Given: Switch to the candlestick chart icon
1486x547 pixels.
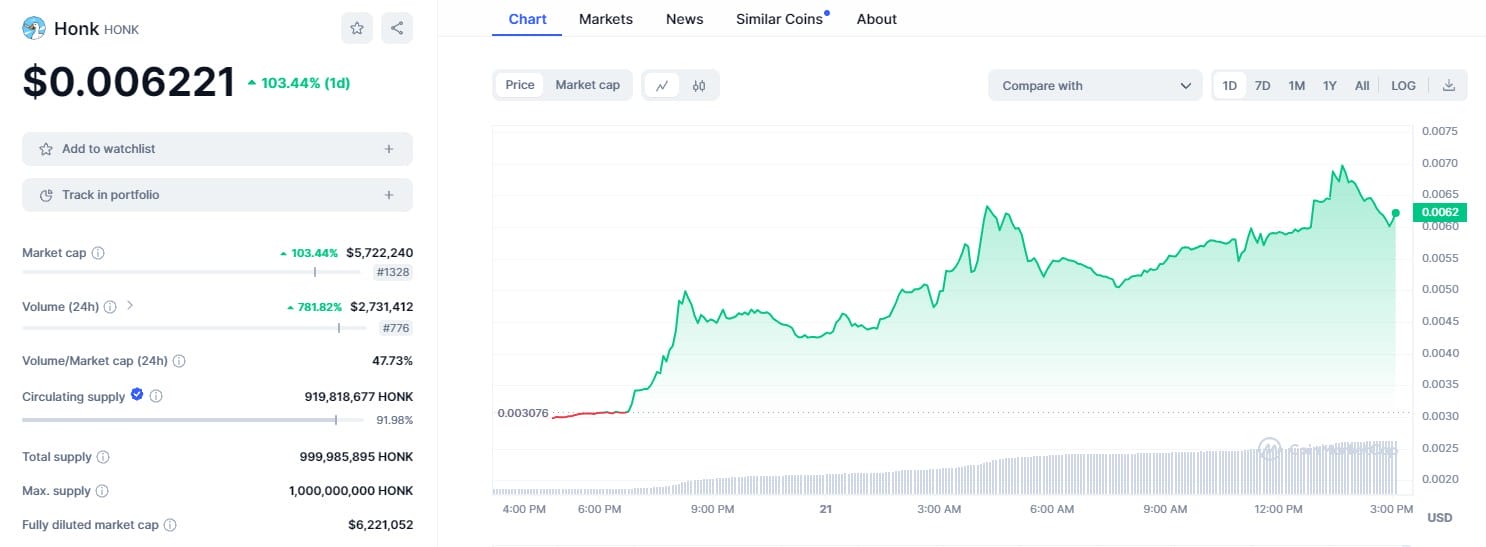Looking at the screenshot, I should click(699, 86).
